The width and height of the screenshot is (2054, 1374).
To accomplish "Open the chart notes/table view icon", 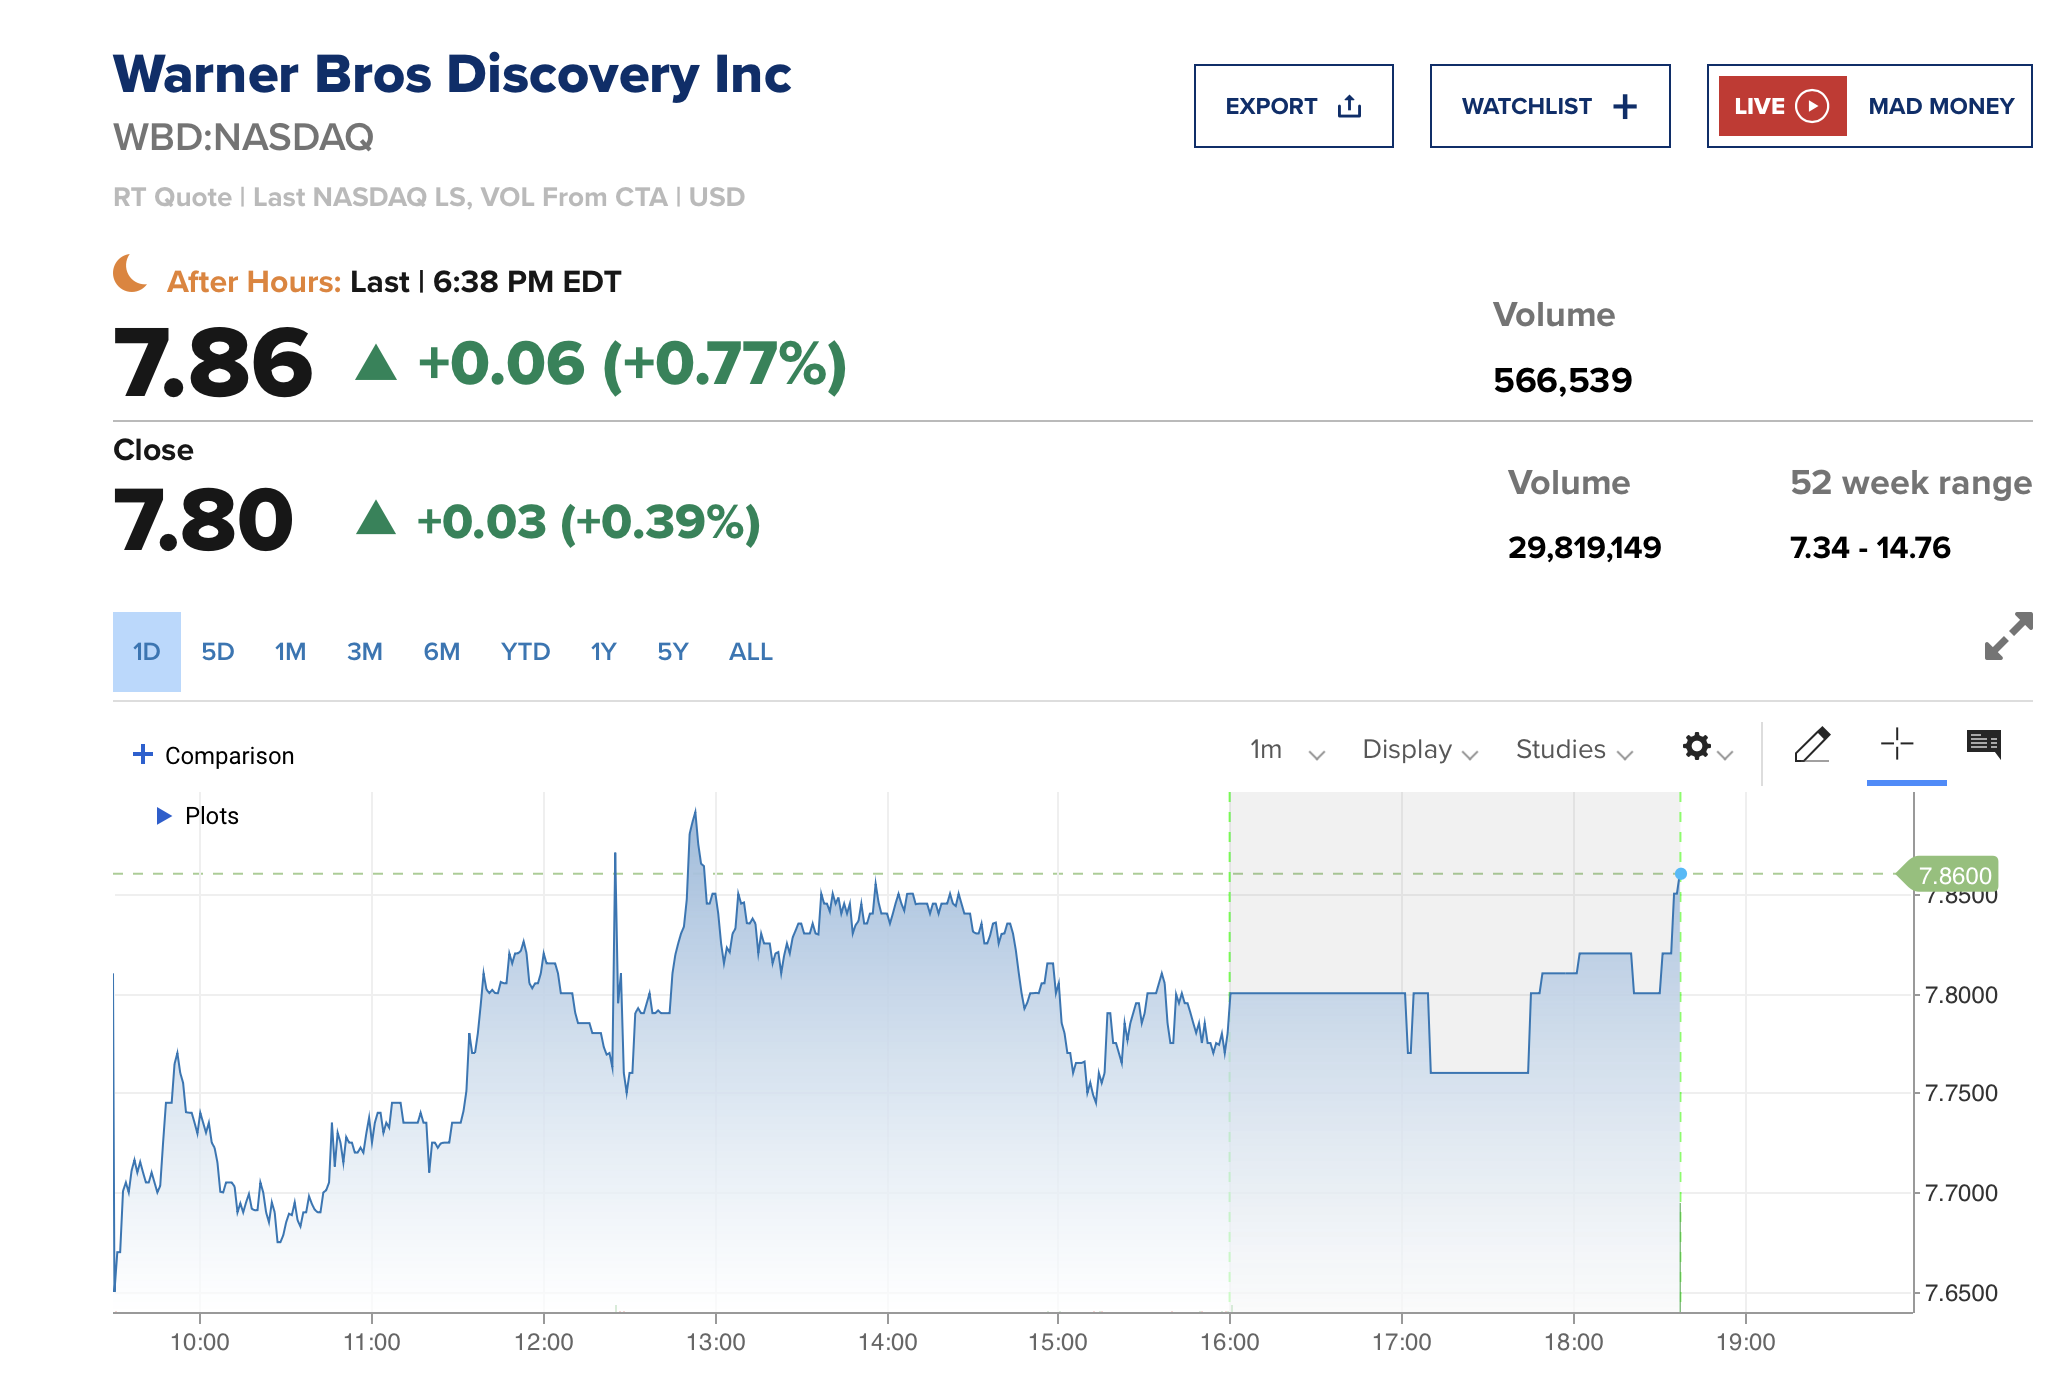I will pyautogui.click(x=1983, y=744).
